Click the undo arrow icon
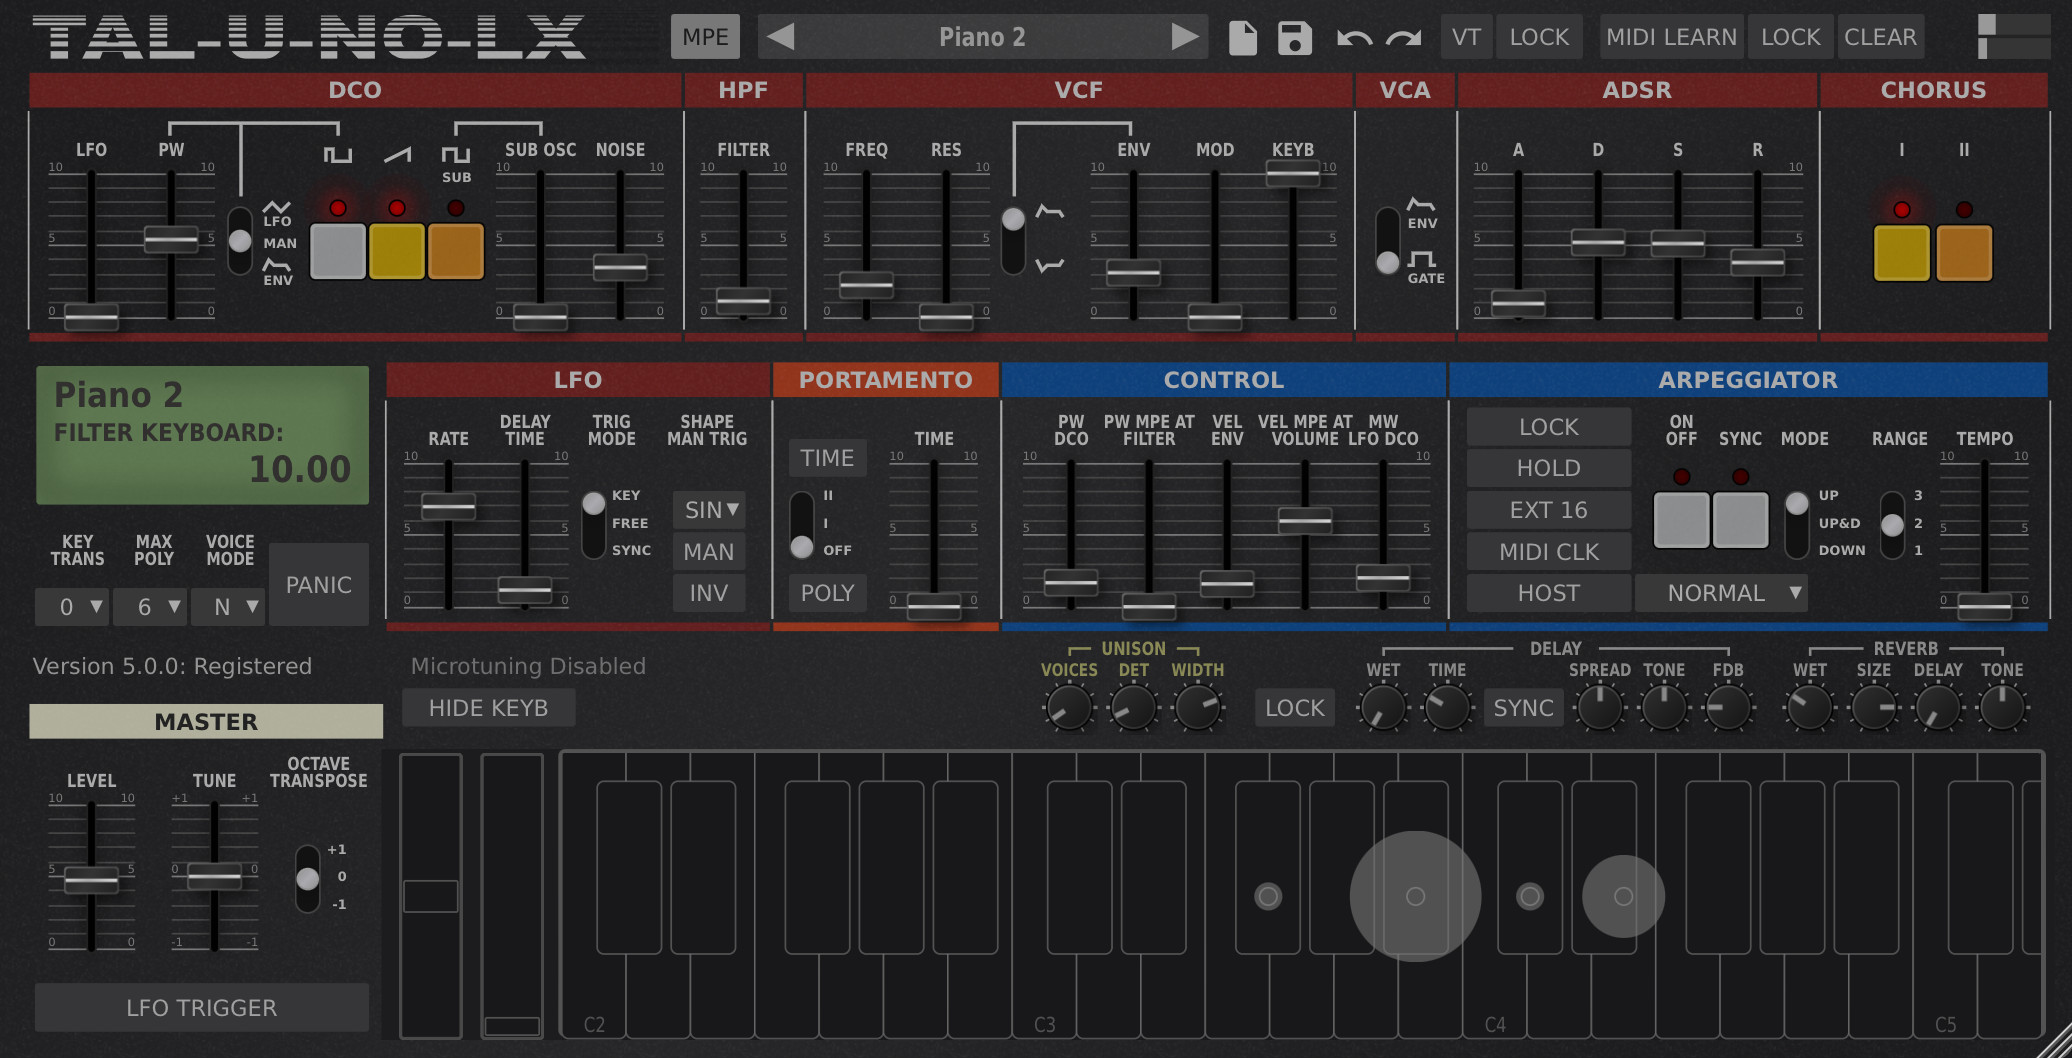 click(x=1354, y=38)
